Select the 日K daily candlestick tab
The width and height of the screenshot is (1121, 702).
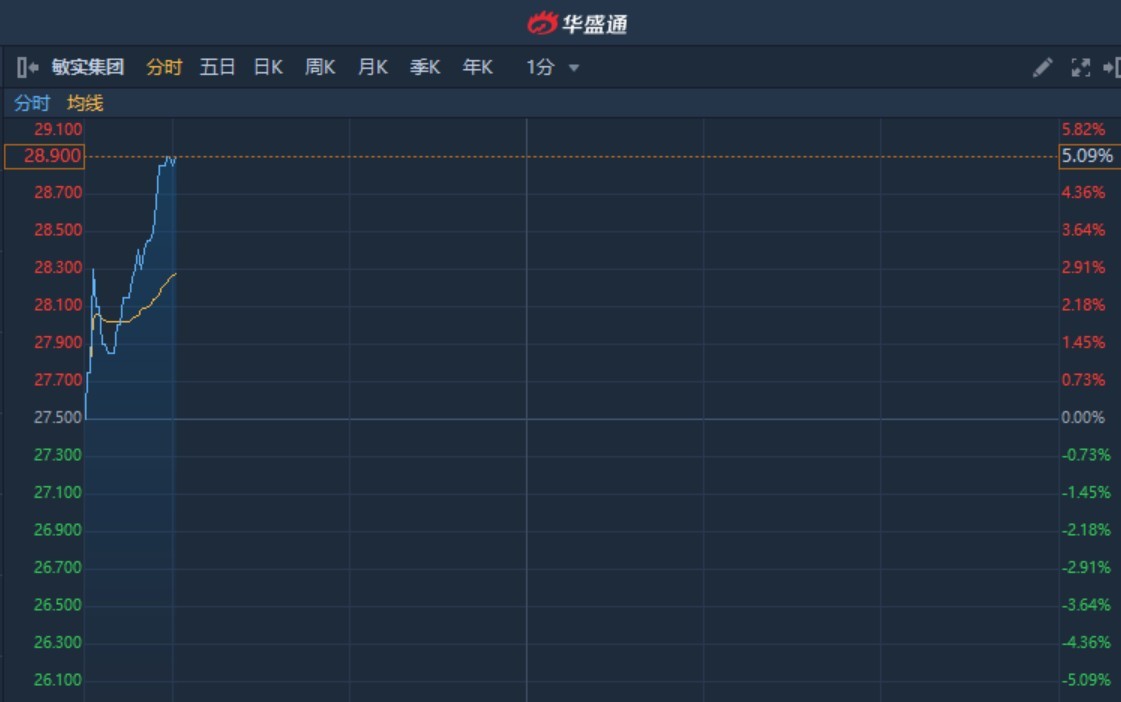tap(268, 68)
